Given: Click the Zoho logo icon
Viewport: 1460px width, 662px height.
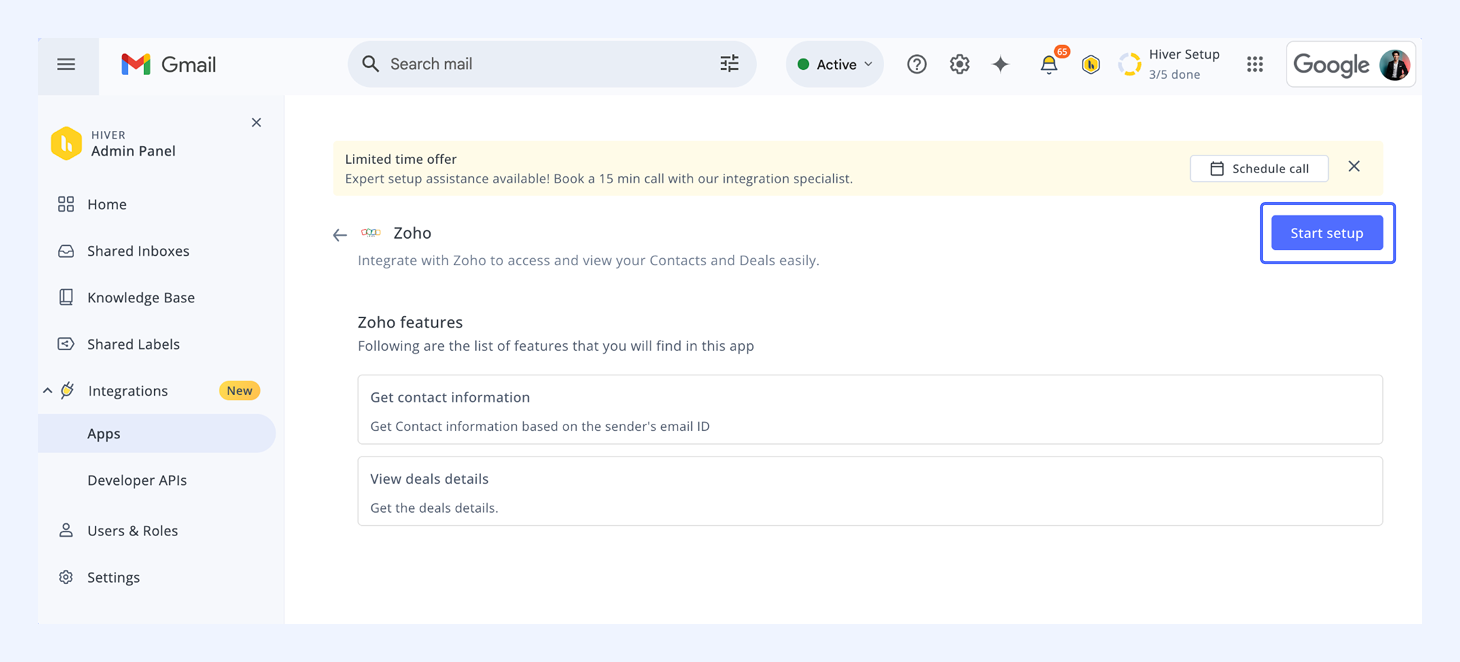Looking at the screenshot, I should [x=371, y=233].
